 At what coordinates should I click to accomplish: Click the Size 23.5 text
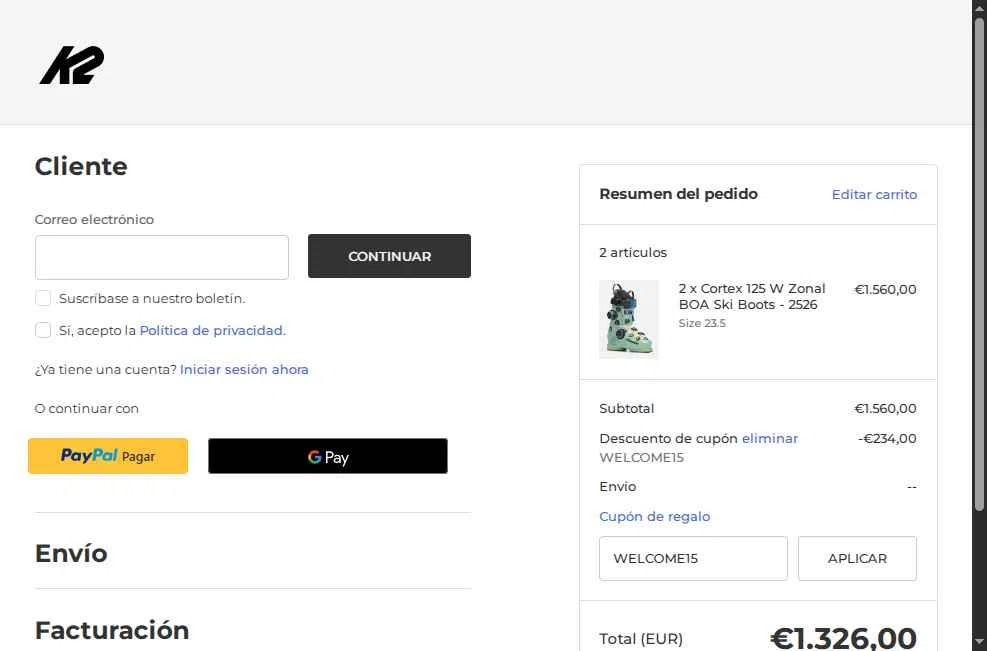(x=702, y=323)
